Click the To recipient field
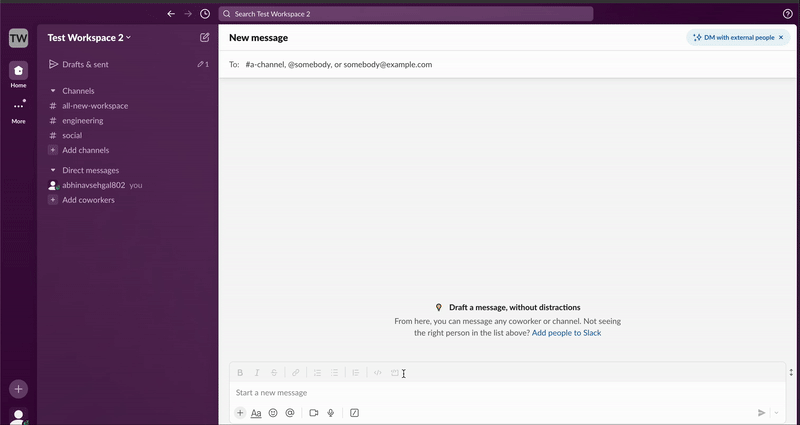Image resolution: width=800 pixels, height=425 pixels. pos(509,64)
